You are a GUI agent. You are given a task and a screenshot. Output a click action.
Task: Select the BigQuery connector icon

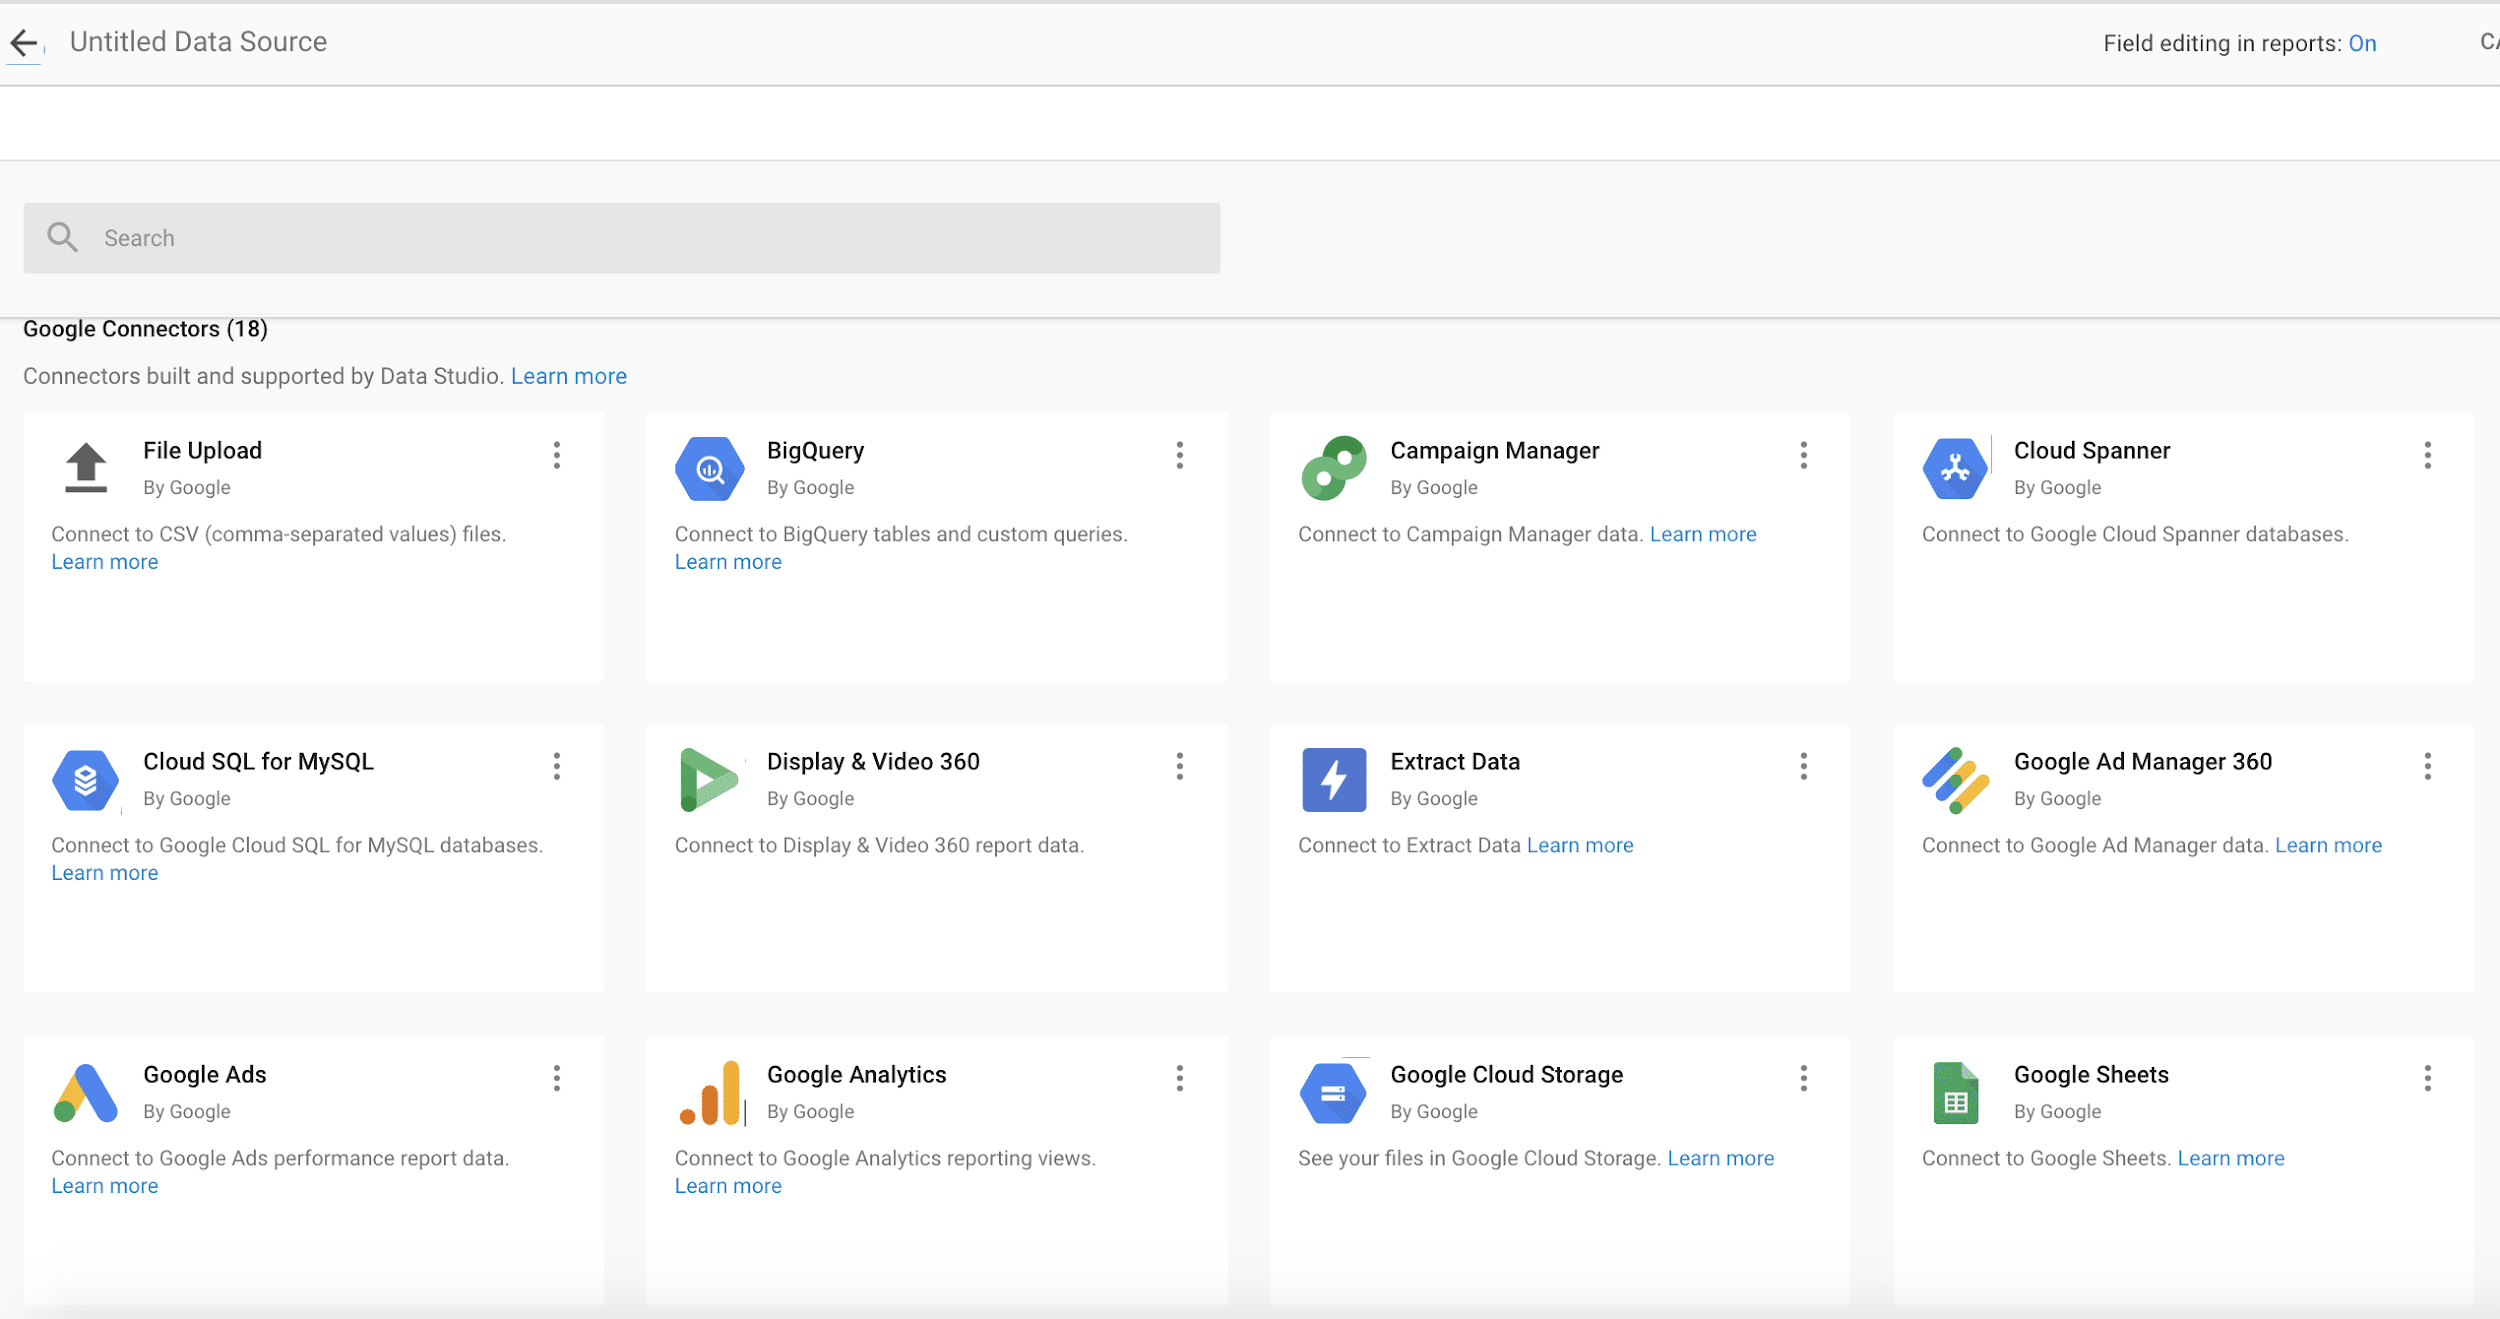point(710,468)
